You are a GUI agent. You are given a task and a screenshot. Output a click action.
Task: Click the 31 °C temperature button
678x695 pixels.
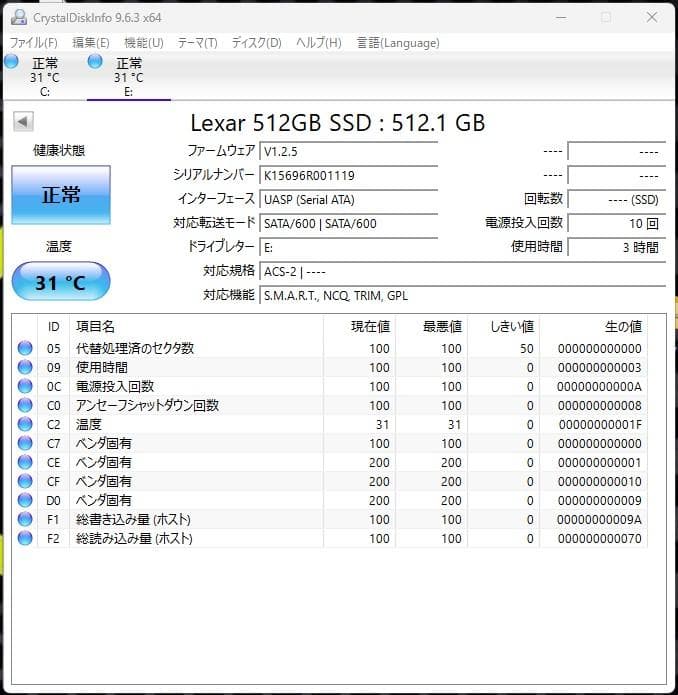click(x=61, y=282)
